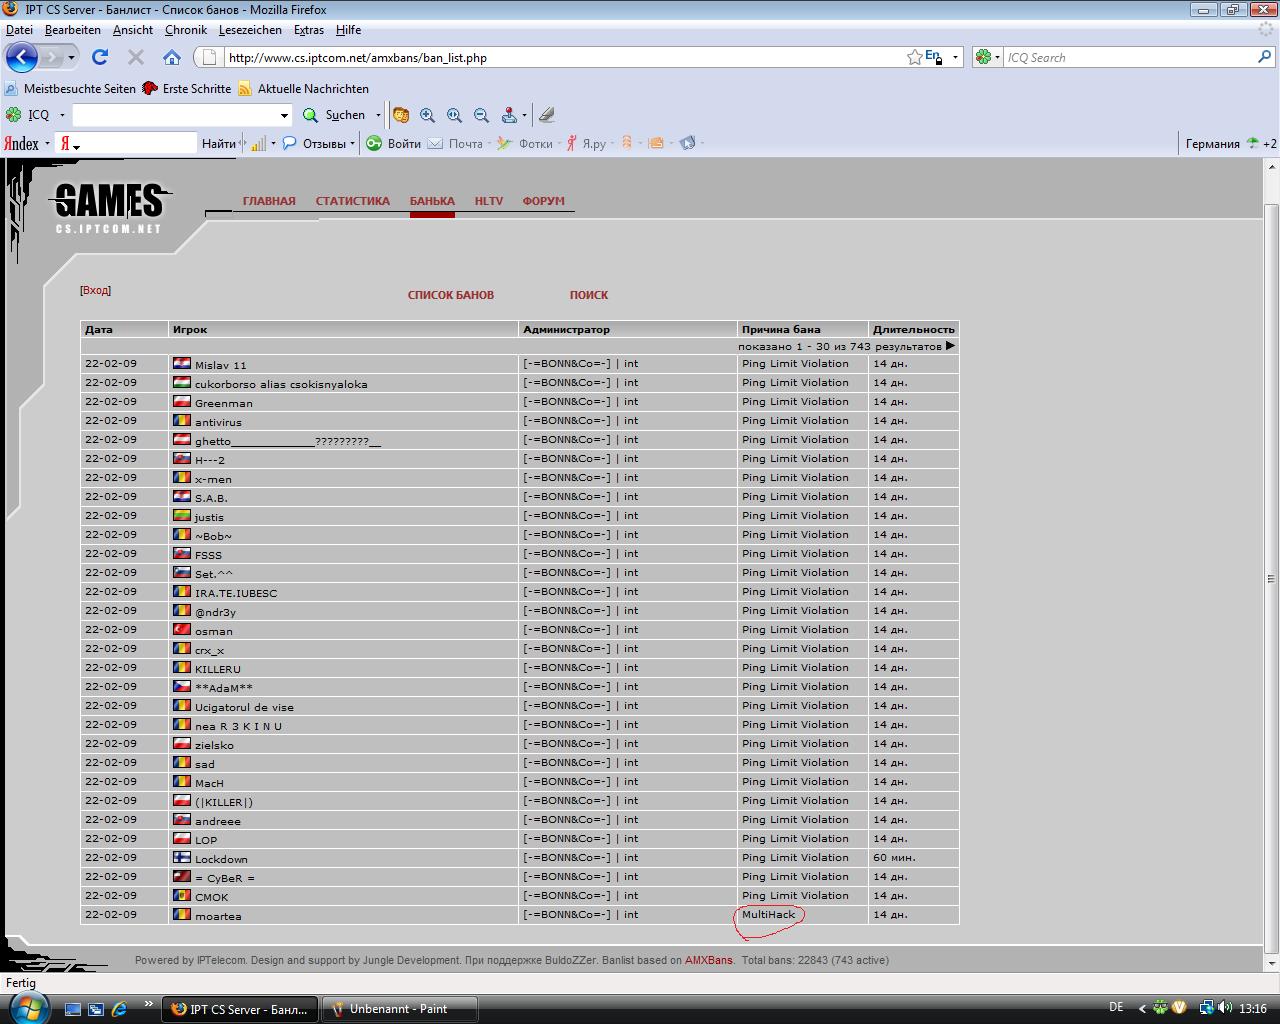
Task: Open the Extras menu
Action: [309, 30]
